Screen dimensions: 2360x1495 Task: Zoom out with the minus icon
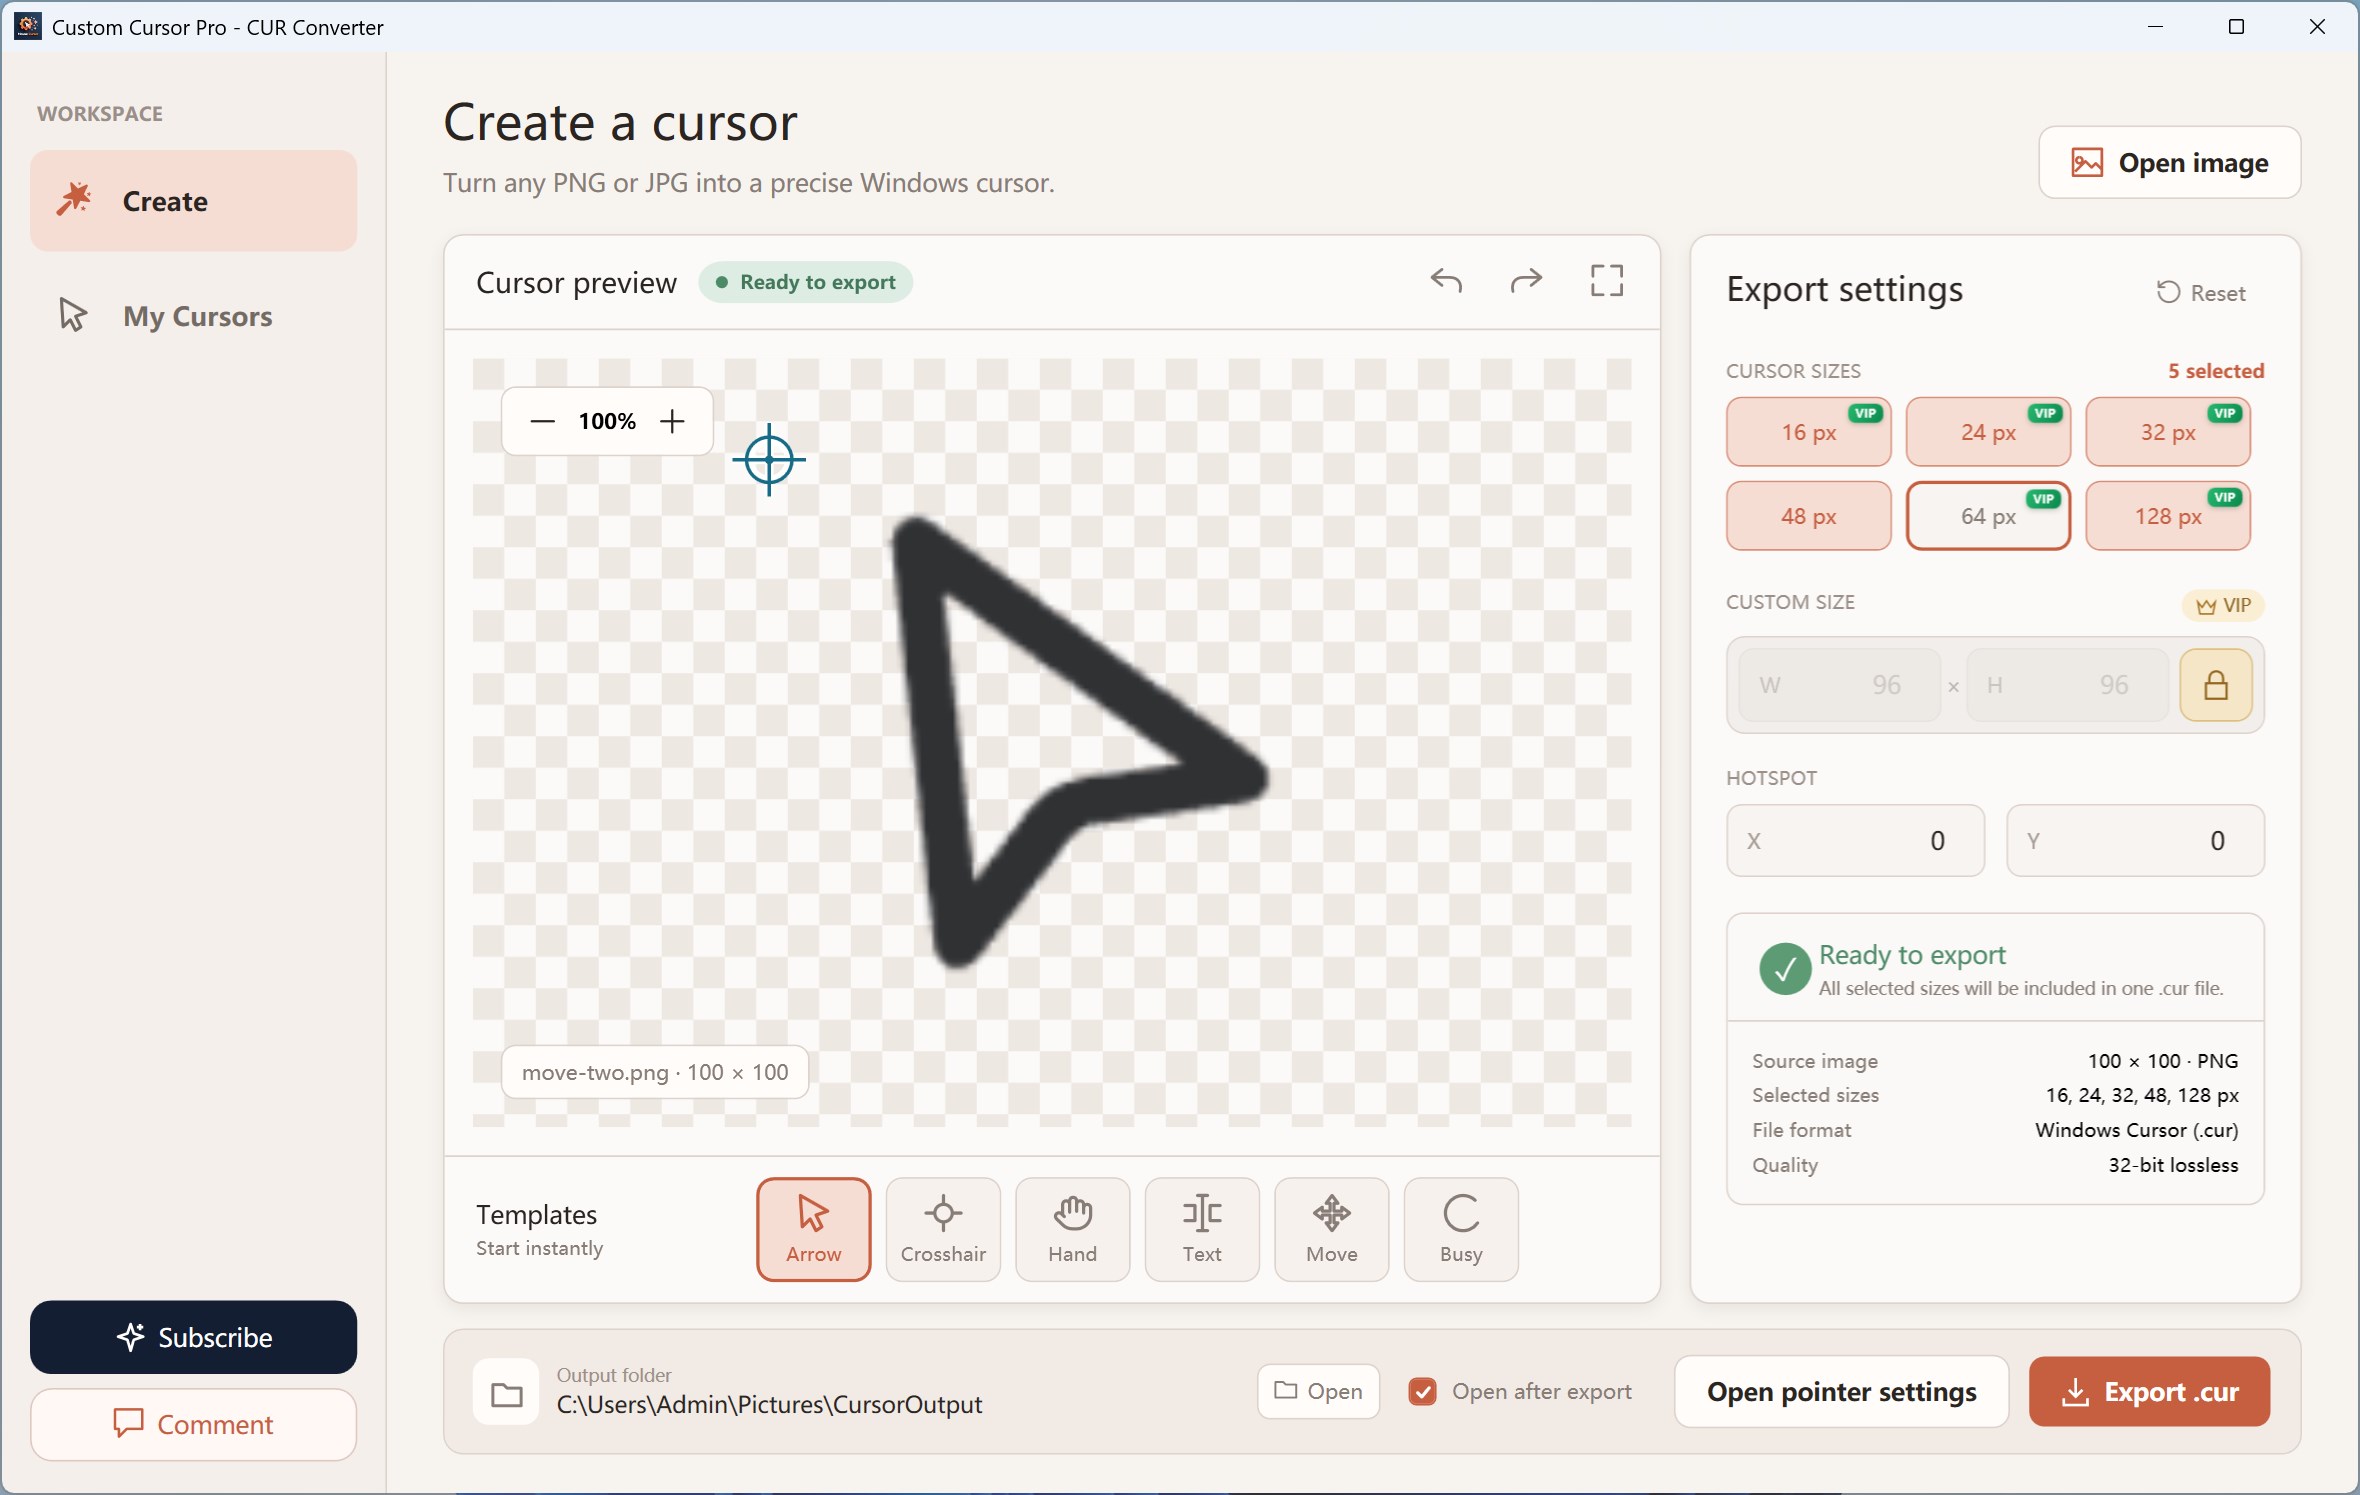542,421
